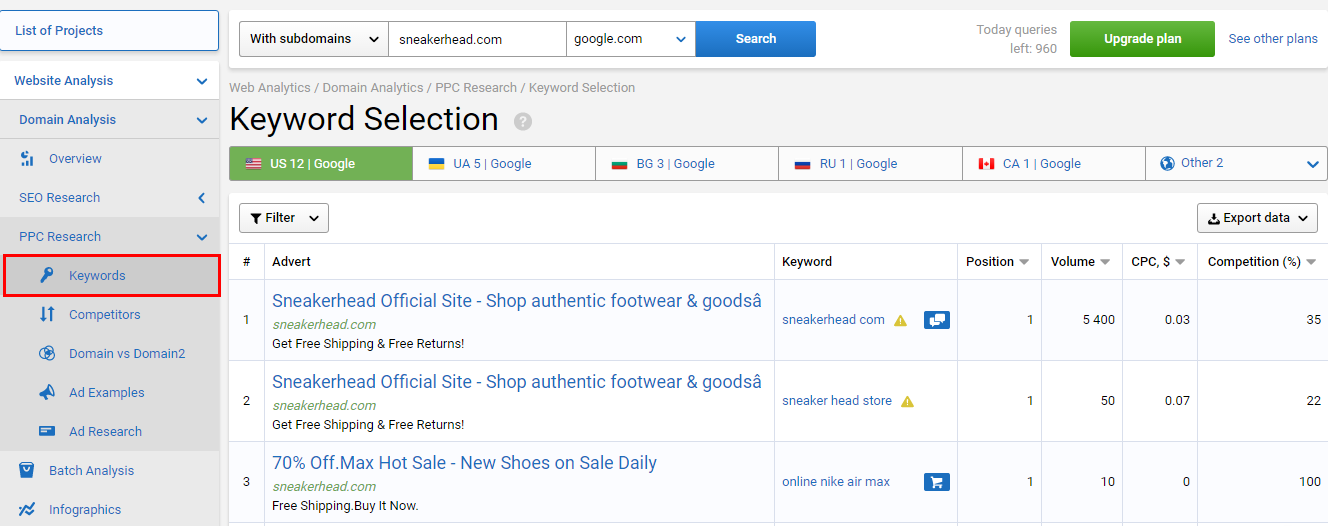Click the key icon beside Keywords
Viewport: 1328px width, 526px height.
(47, 275)
